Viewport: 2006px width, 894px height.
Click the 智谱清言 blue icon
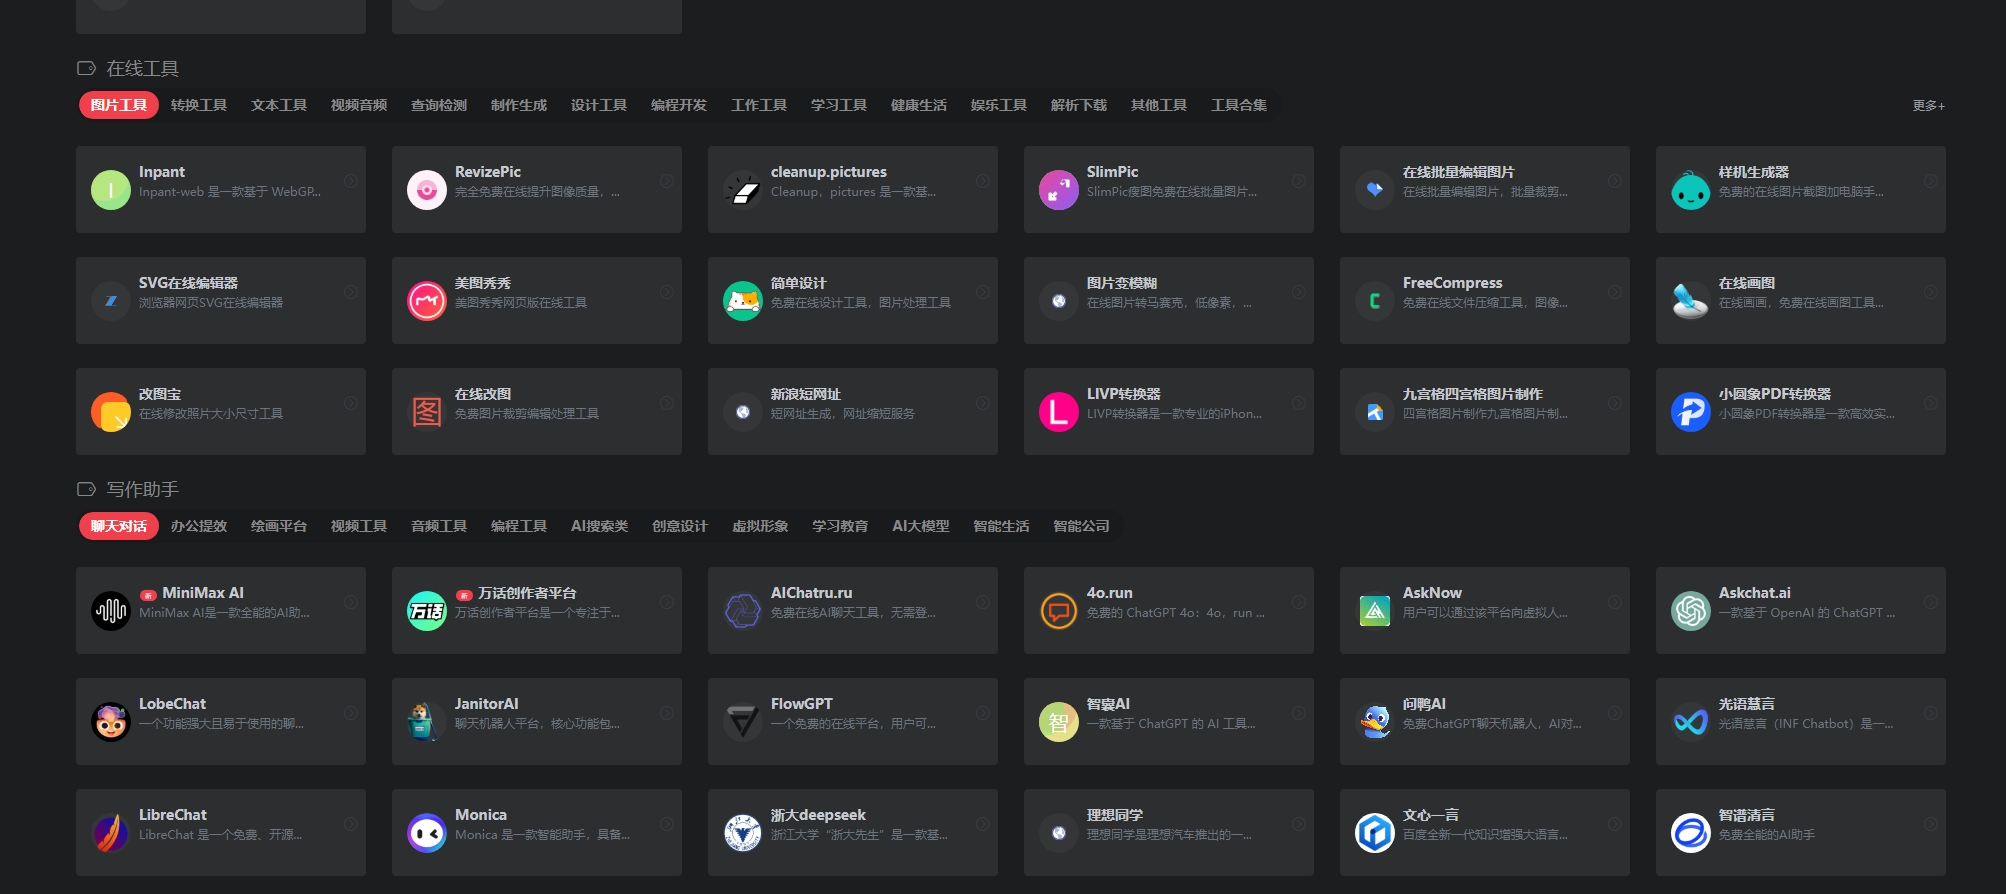(1691, 833)
